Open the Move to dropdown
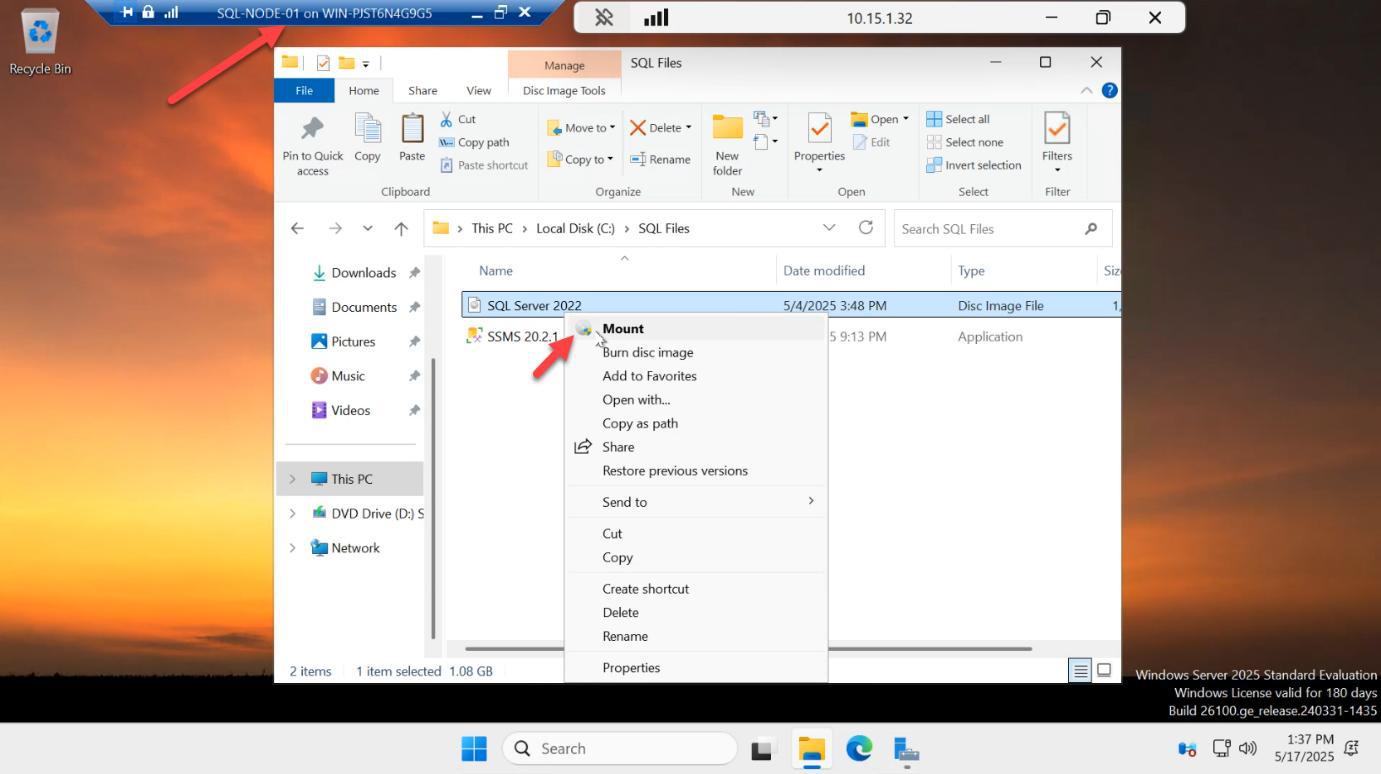1381x774 pixels. pyautogui.click(x=581, y=128)
